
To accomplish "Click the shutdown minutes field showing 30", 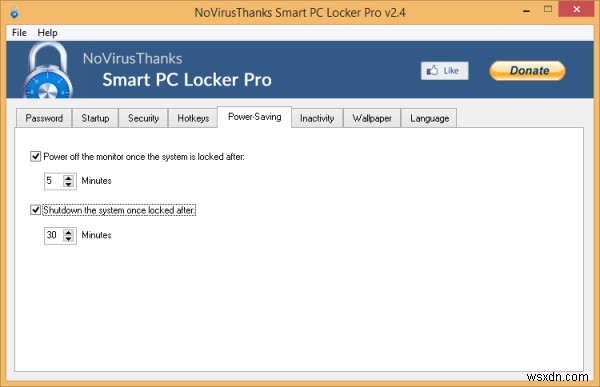I will tap(54, 235).
